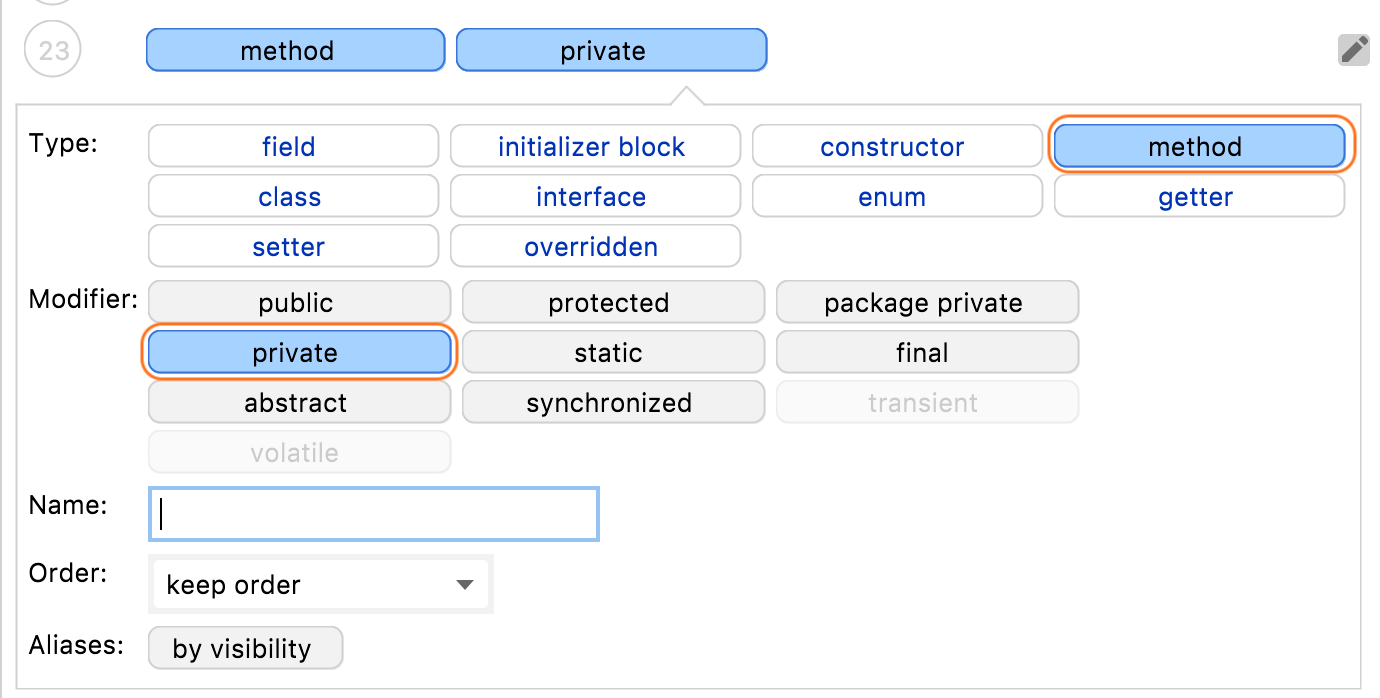Enable the static modifier
This screenshot has height=698, width=1380.
pyautogui.click(x=612, y=352)
